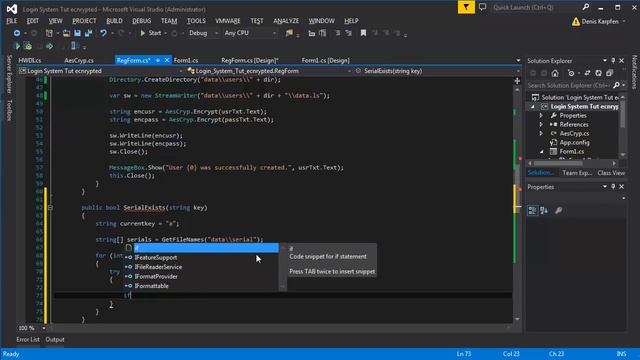Open the PROJECT menu
Screen dimensions: 640x360
click(84, 21)
